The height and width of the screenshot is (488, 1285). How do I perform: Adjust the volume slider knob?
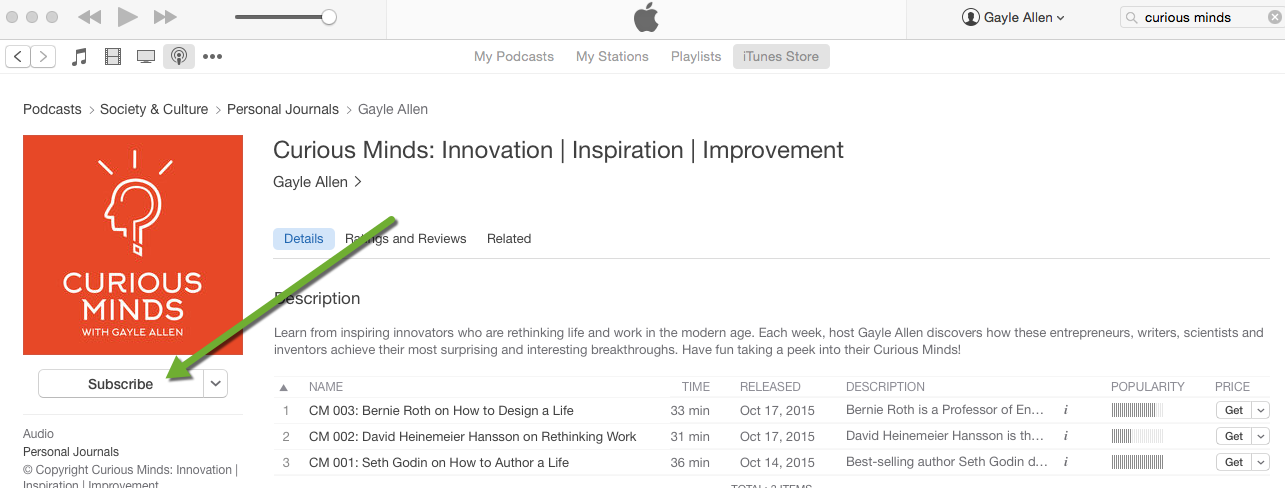click(328, 17)
